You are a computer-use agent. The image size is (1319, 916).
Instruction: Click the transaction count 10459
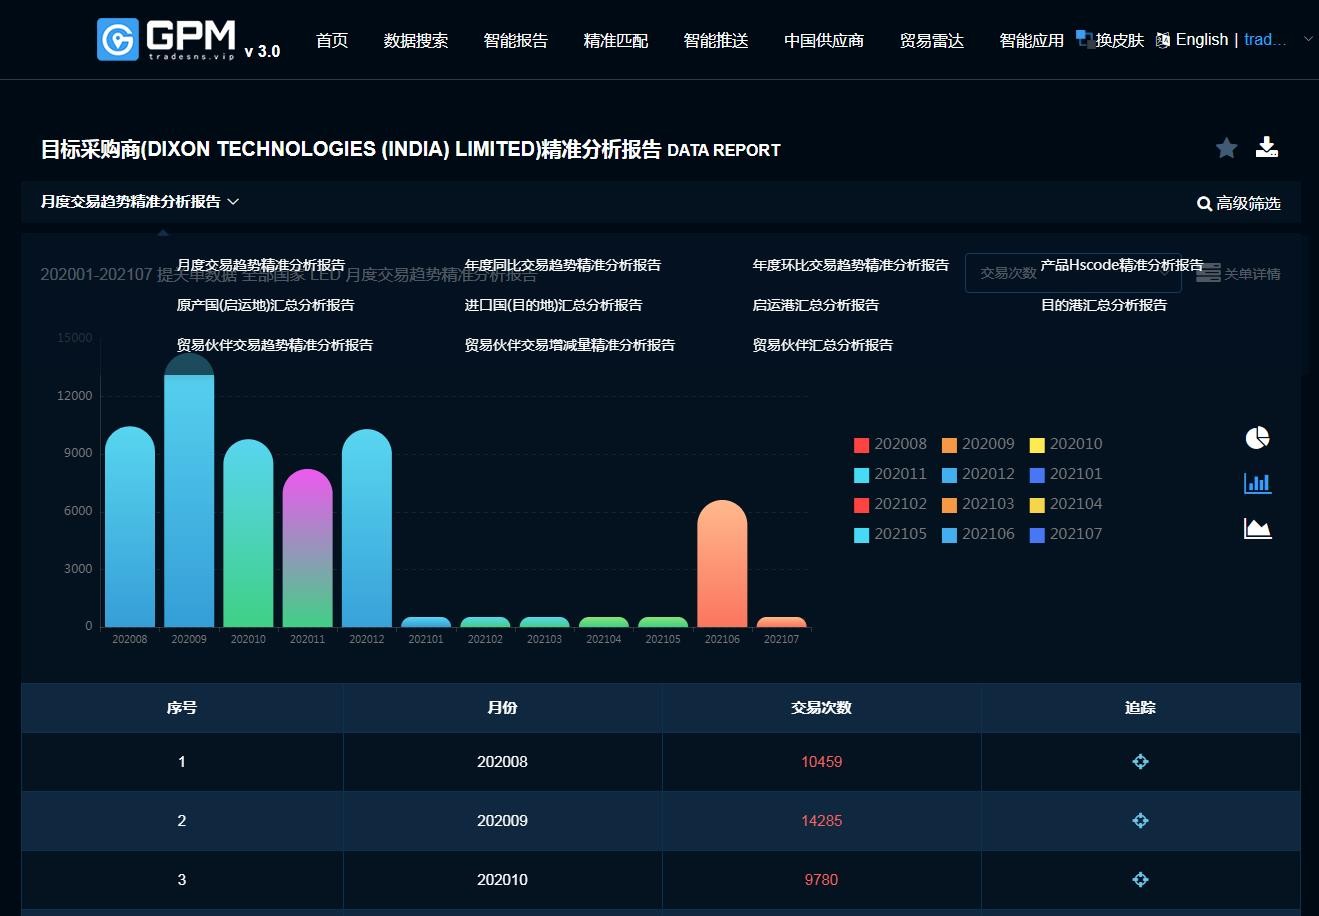tap(822, 762)
